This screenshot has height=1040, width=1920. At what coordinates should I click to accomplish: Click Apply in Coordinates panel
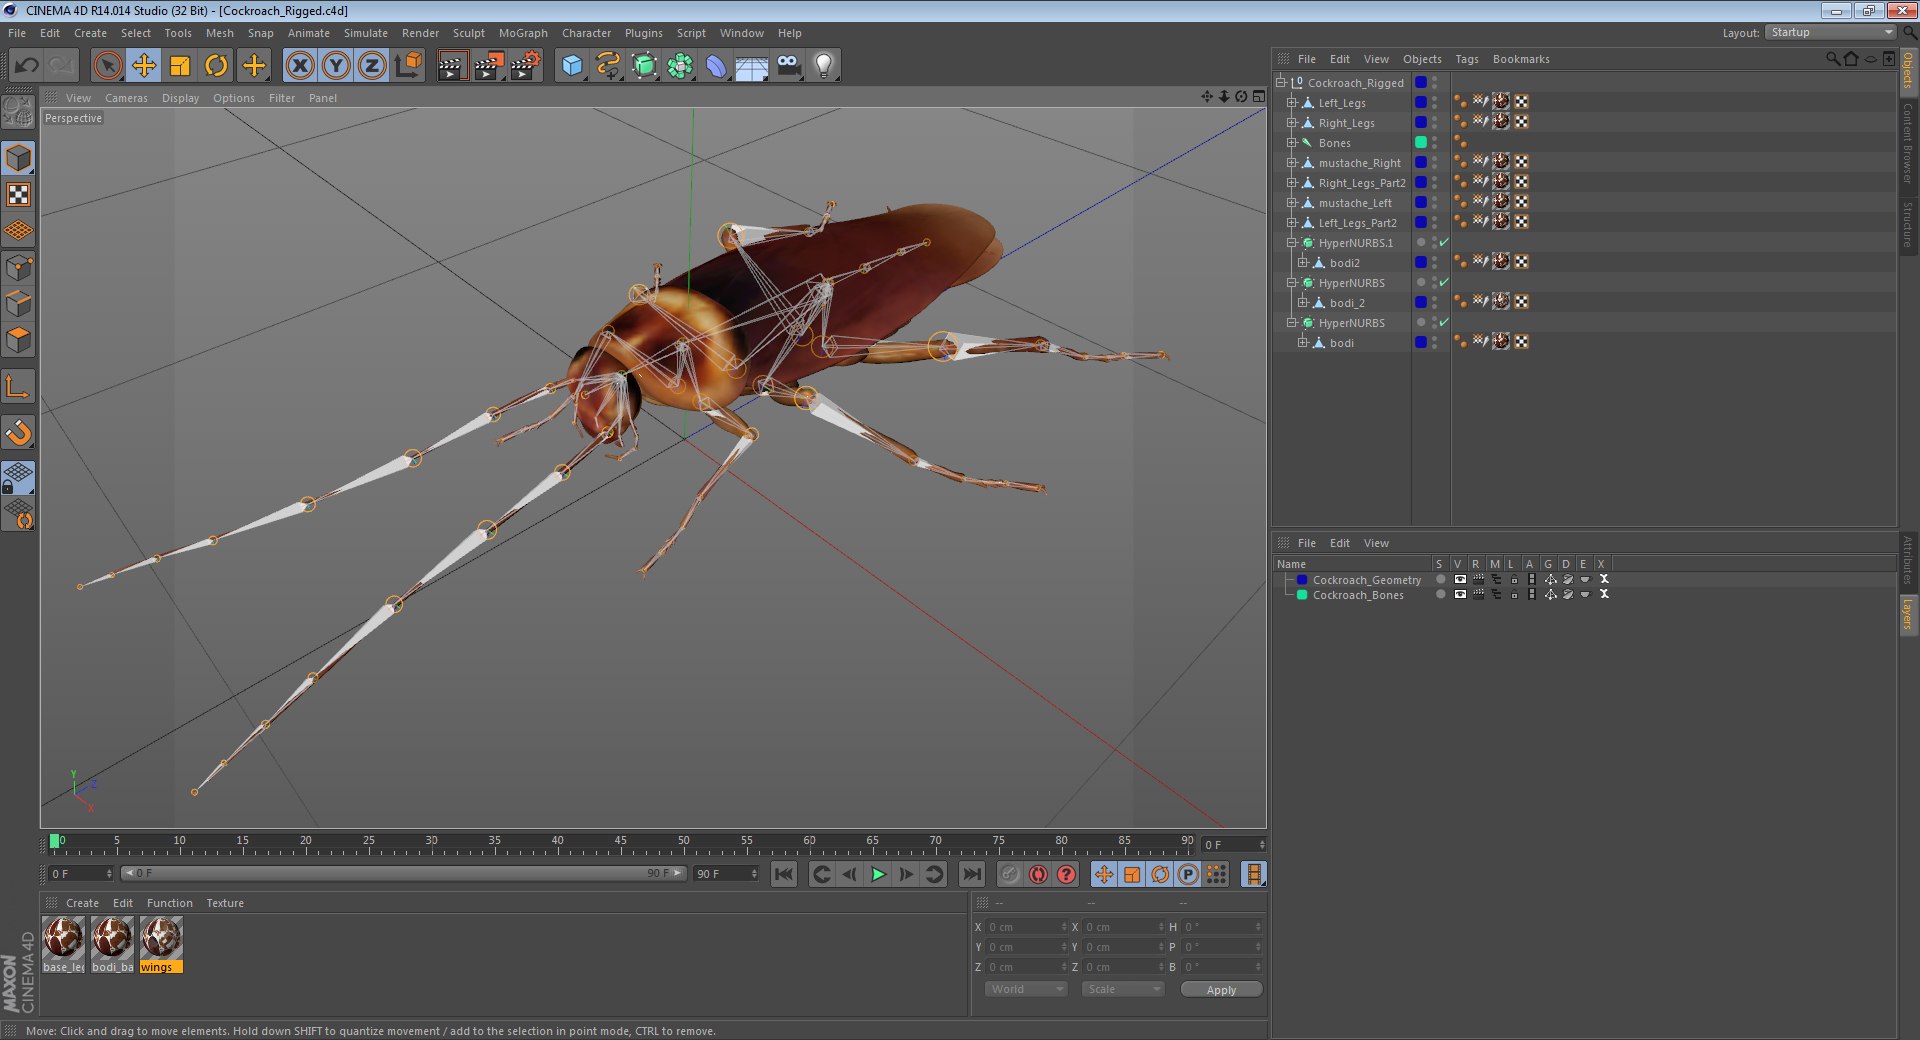click(1221, 989)
